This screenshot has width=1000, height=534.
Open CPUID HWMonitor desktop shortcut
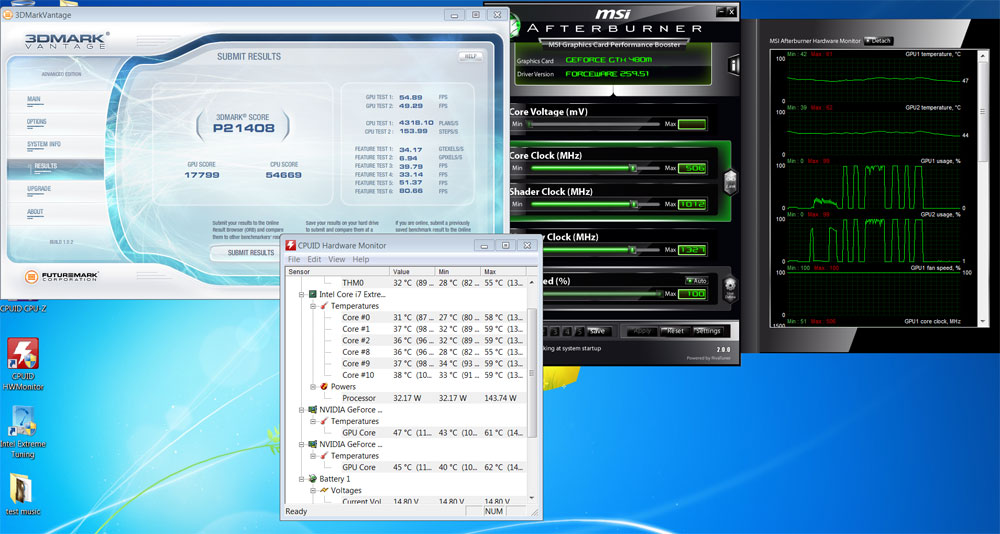[x=23, y=364]
